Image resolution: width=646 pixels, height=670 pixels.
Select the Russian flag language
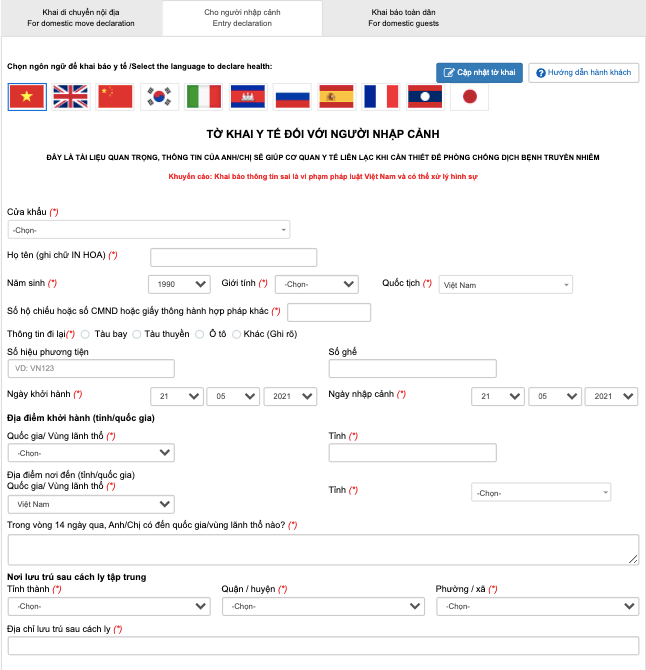[x=292, y=97]
